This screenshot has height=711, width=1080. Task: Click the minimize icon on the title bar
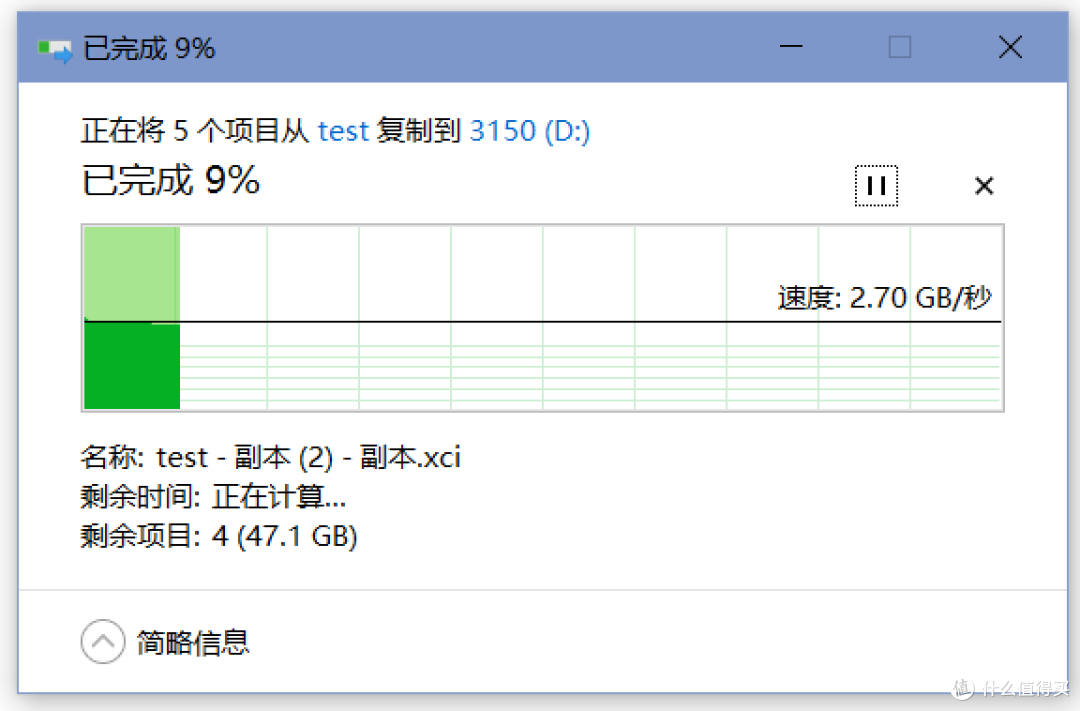point(790,47)
